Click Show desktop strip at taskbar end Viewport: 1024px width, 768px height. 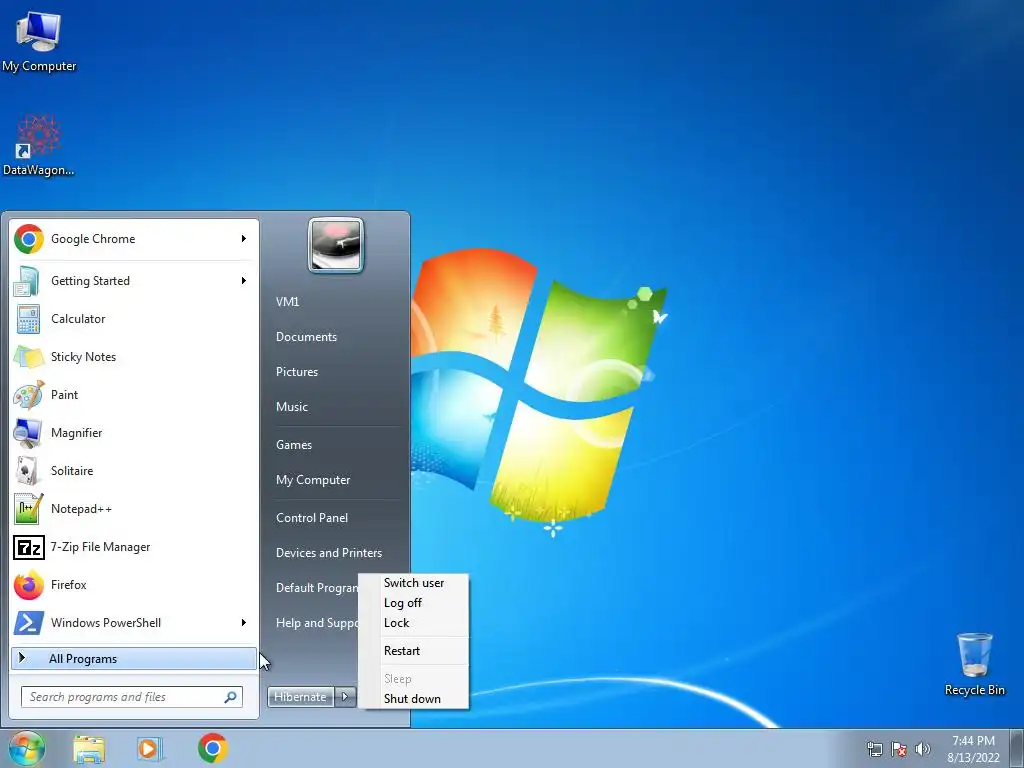(1017, 748)
